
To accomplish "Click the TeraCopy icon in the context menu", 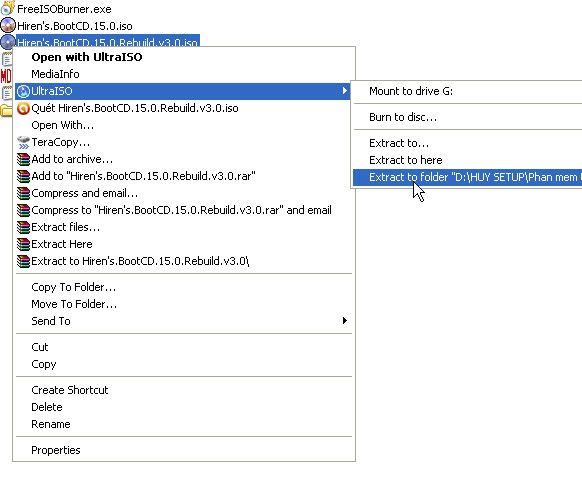I will click(23, 142).
